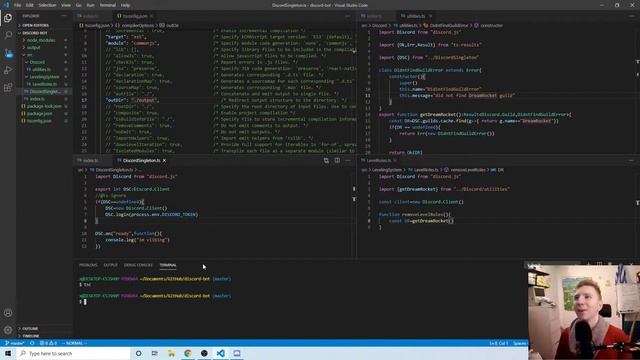Select the LevelRoles.ts editor tab
Viewport: 640px width, 360px height.
pos(378,160)
